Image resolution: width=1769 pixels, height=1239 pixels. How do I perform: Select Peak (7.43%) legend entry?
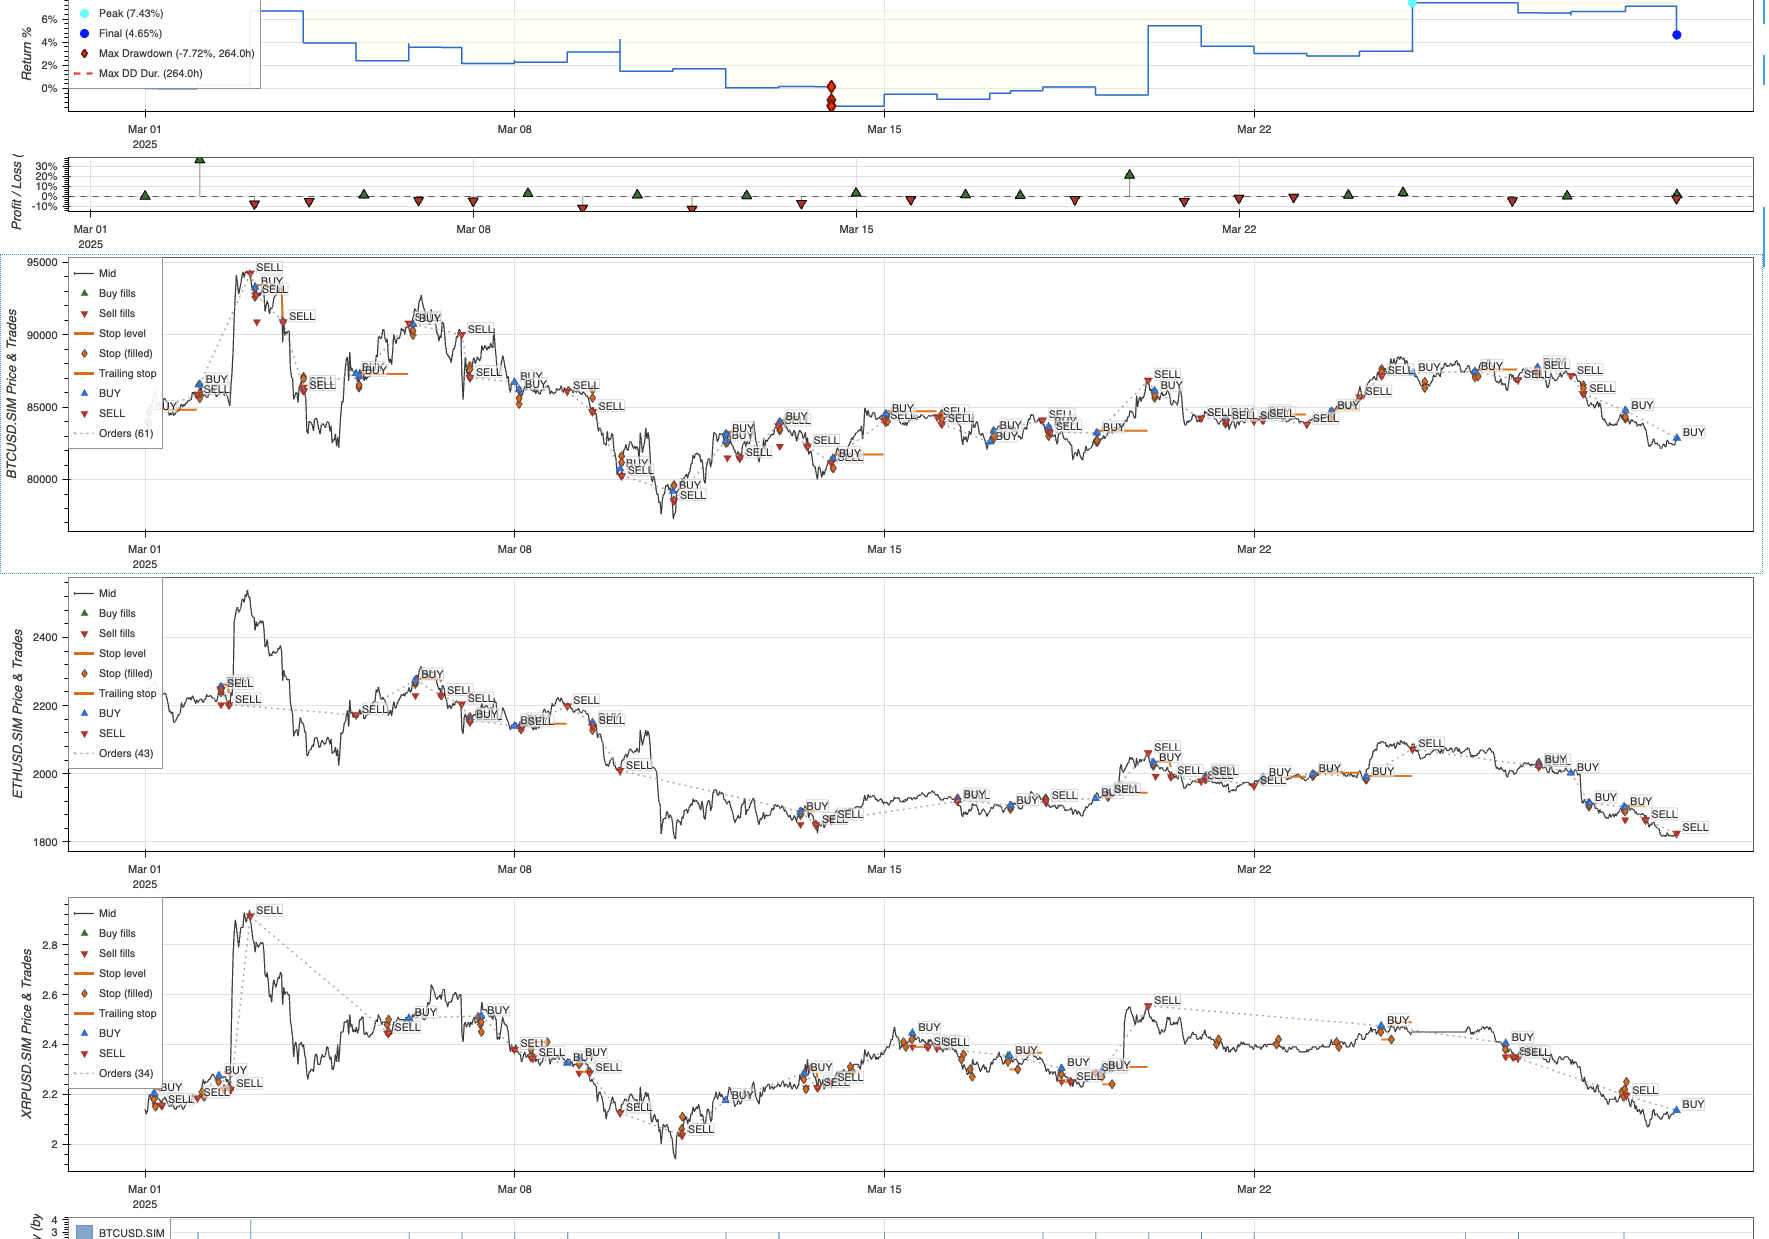pyautogui.click(x=131, y=13)
